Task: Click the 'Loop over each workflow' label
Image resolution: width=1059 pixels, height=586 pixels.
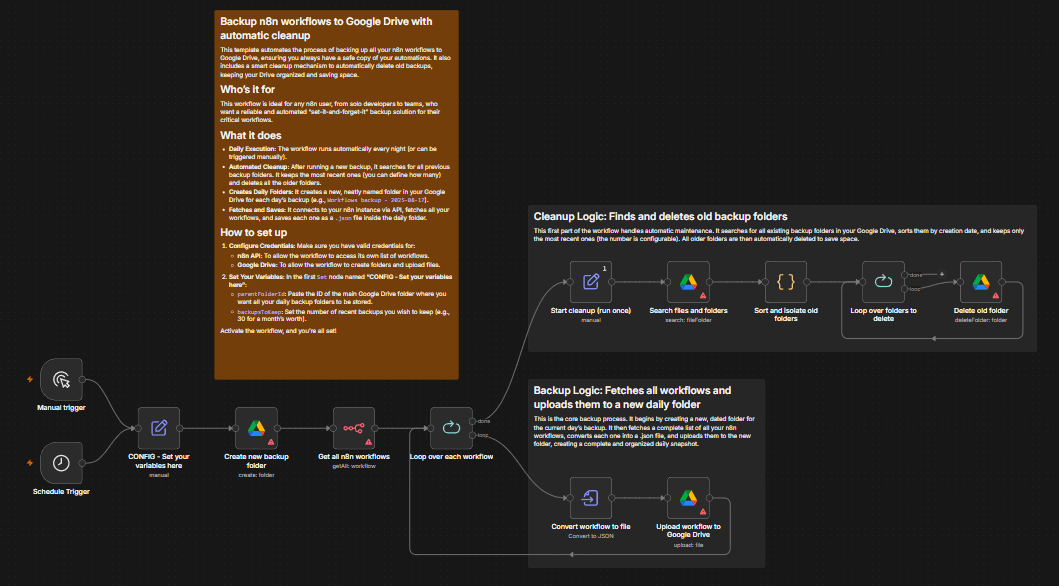Action: point(451,457)
